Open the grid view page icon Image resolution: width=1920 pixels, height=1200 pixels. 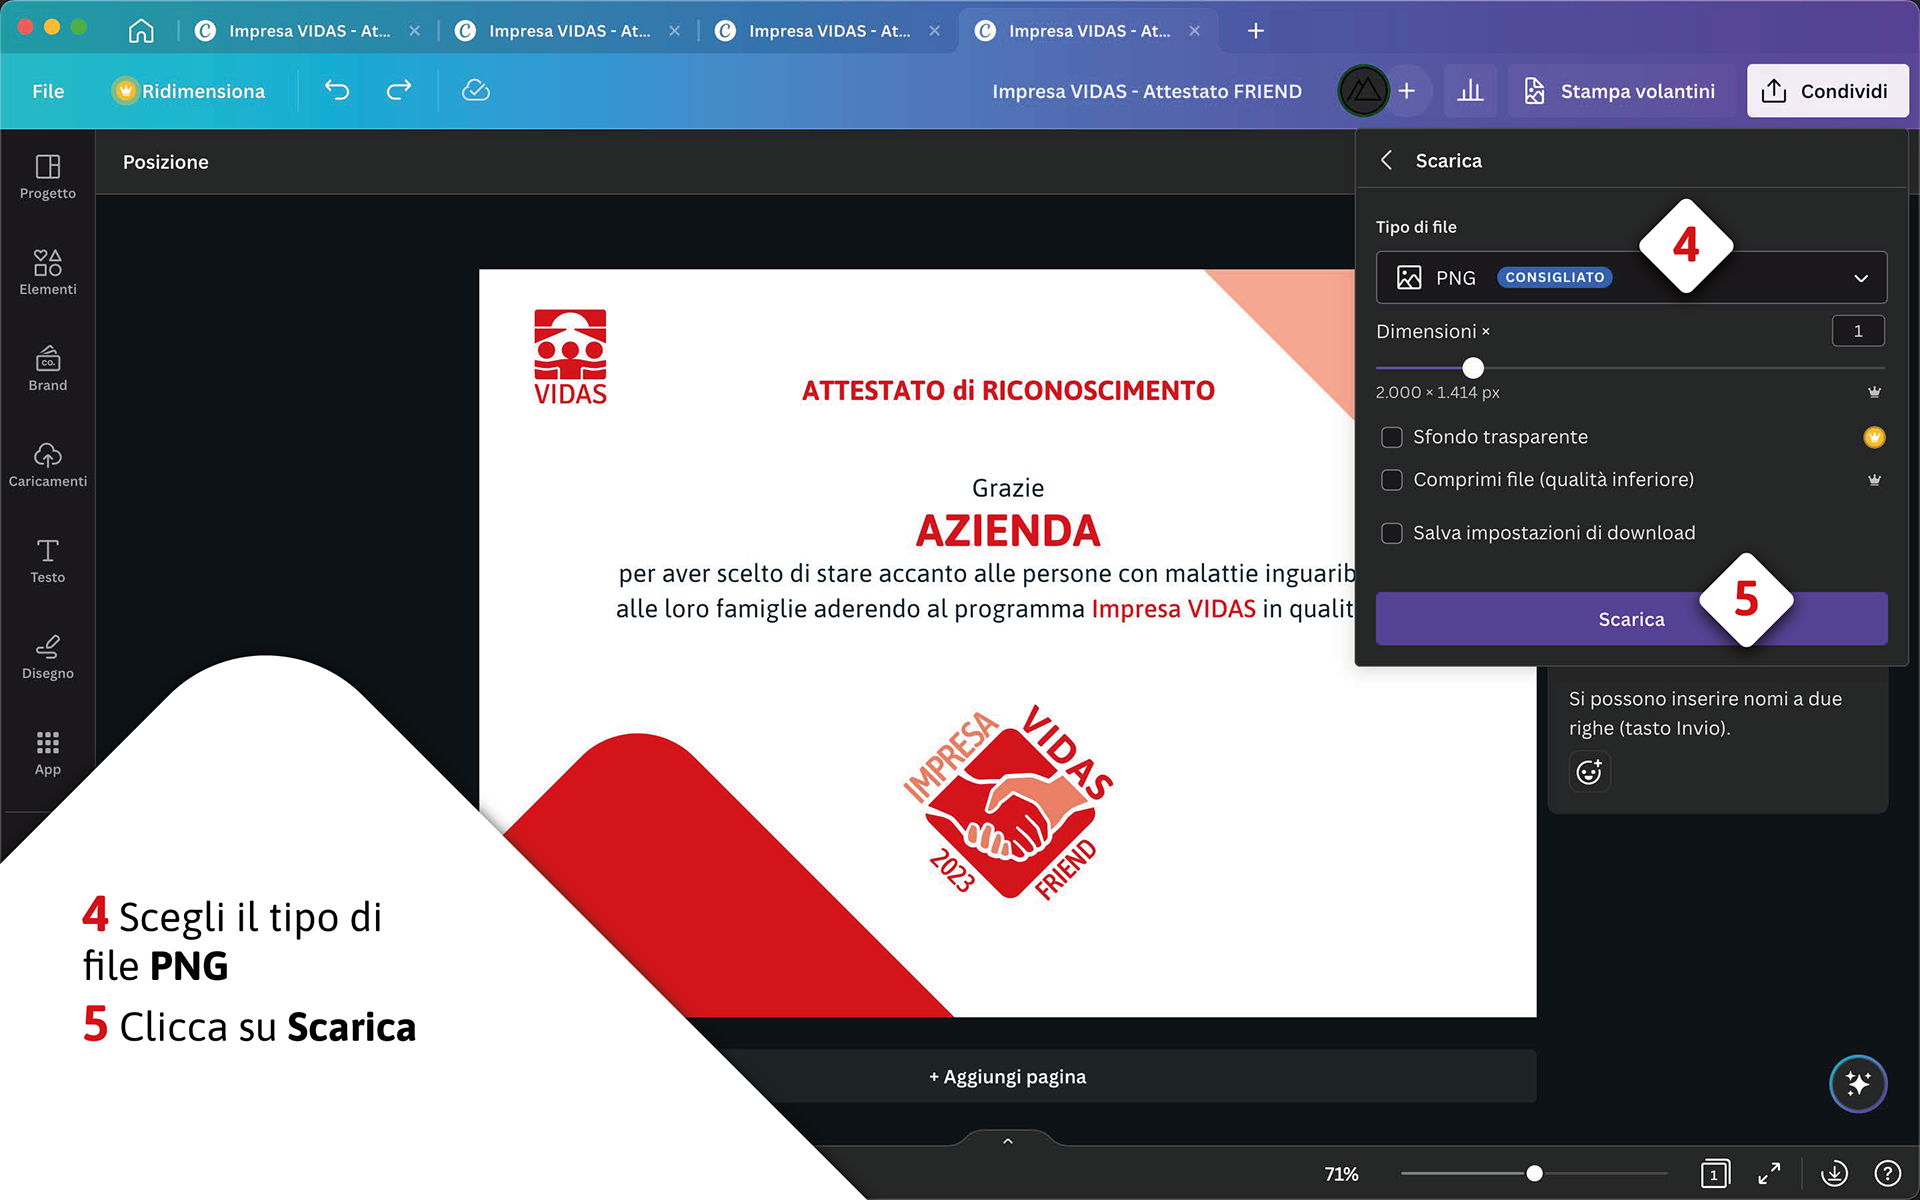point(1715,1174)
